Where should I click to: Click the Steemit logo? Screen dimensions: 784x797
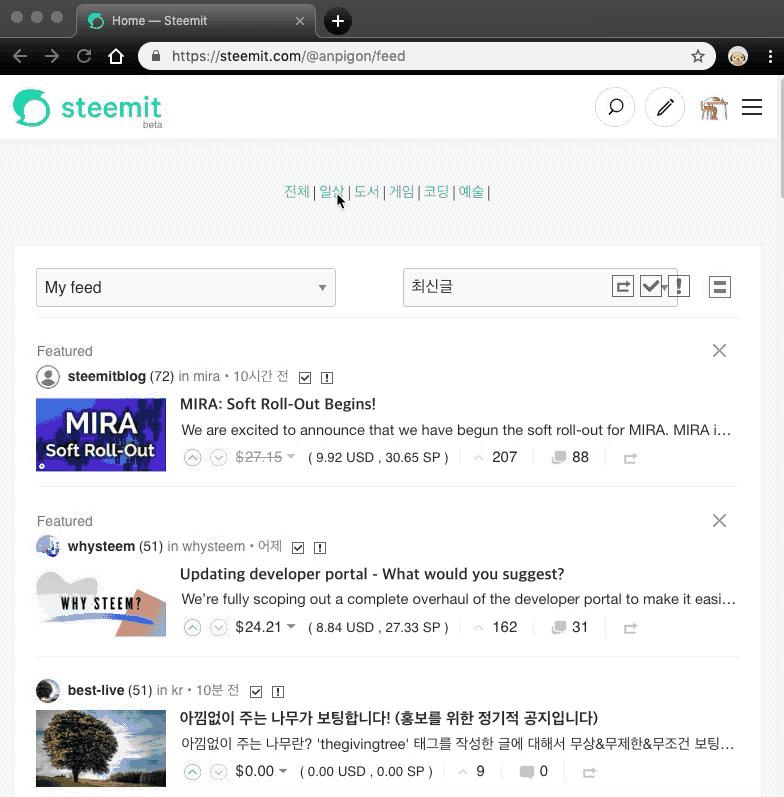pyautogui.click(x=87, y=108)
